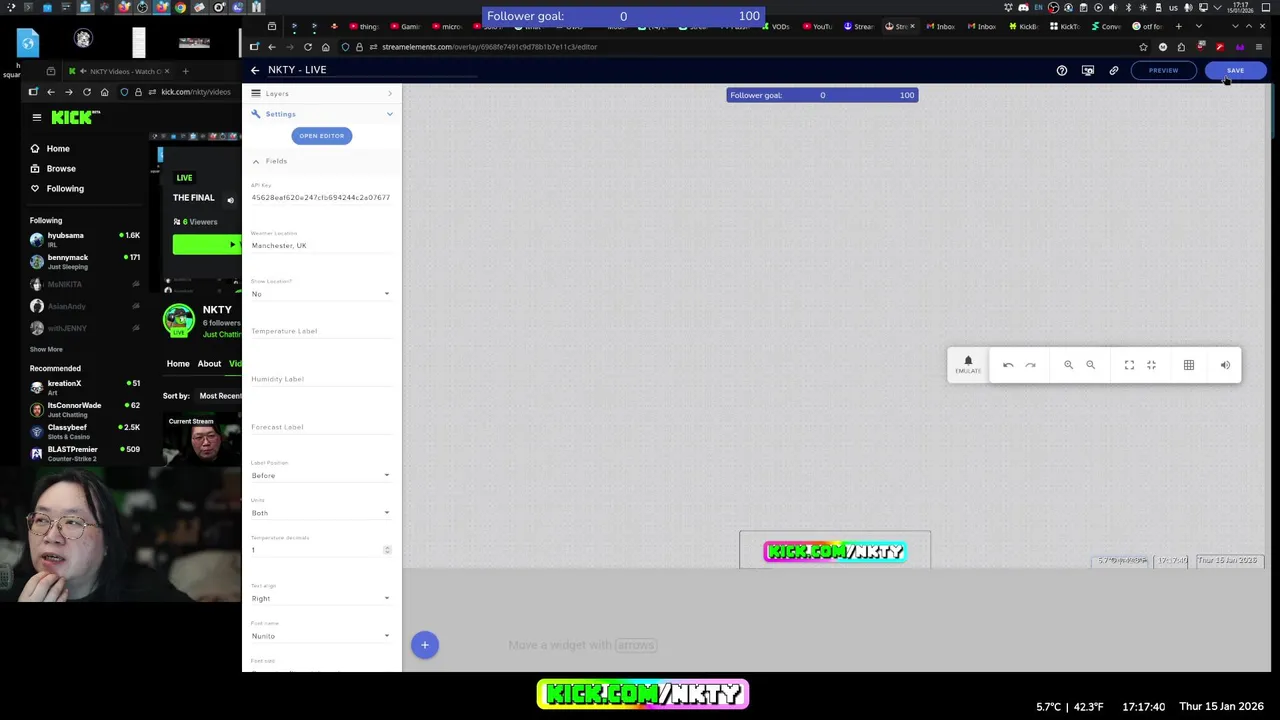
Task: Click the API Key input field
Action: click(321, 197)
